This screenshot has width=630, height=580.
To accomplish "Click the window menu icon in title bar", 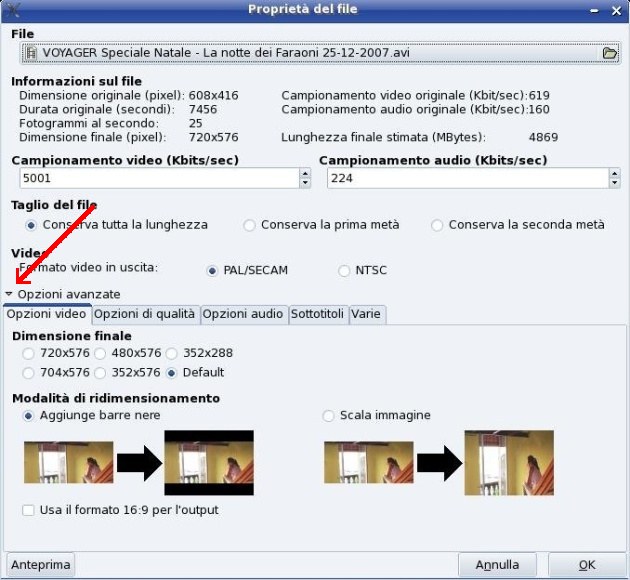I will coord(12,9).
